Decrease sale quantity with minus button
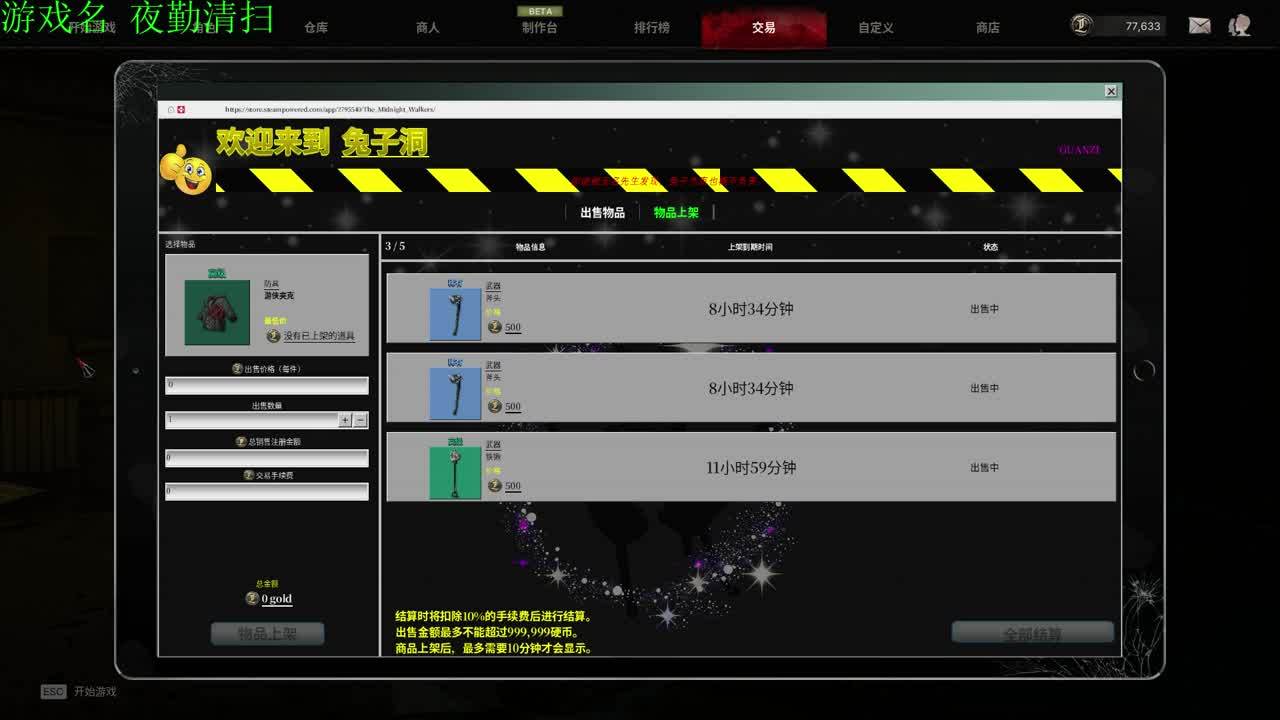This screenshot has height=720, width=1280. (361, 421)
